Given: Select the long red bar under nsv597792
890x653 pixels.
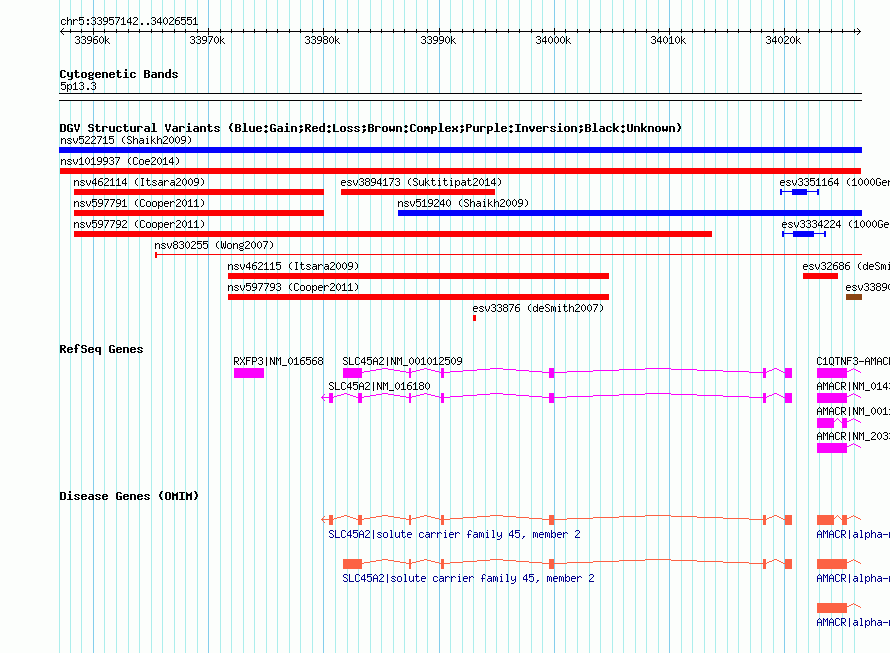Looking at the screenshot, I should pyautogui.click(x=393, y=234).
